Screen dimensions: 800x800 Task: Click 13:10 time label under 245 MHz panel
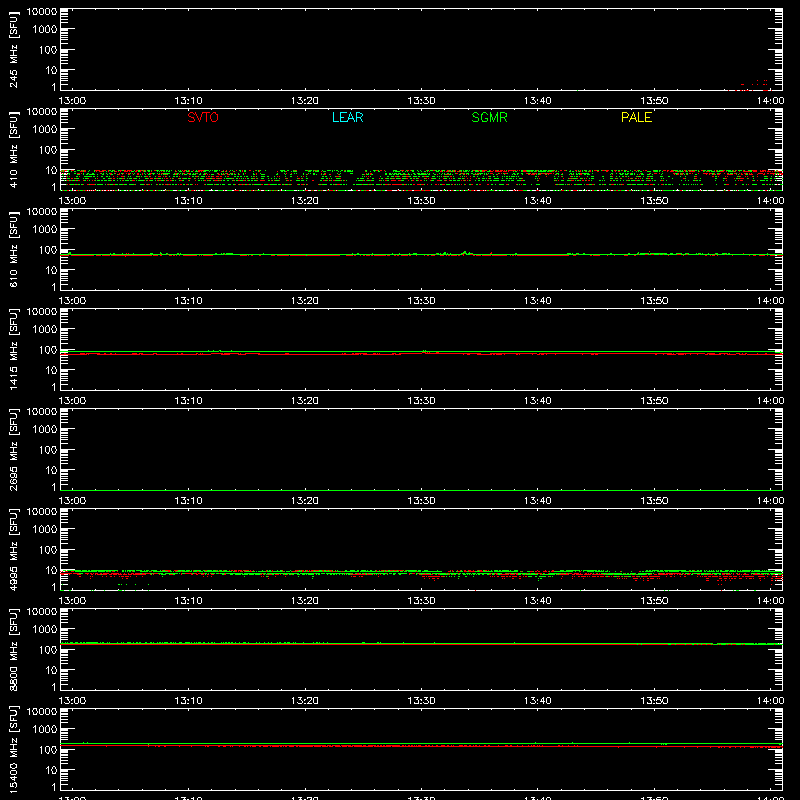188,101
